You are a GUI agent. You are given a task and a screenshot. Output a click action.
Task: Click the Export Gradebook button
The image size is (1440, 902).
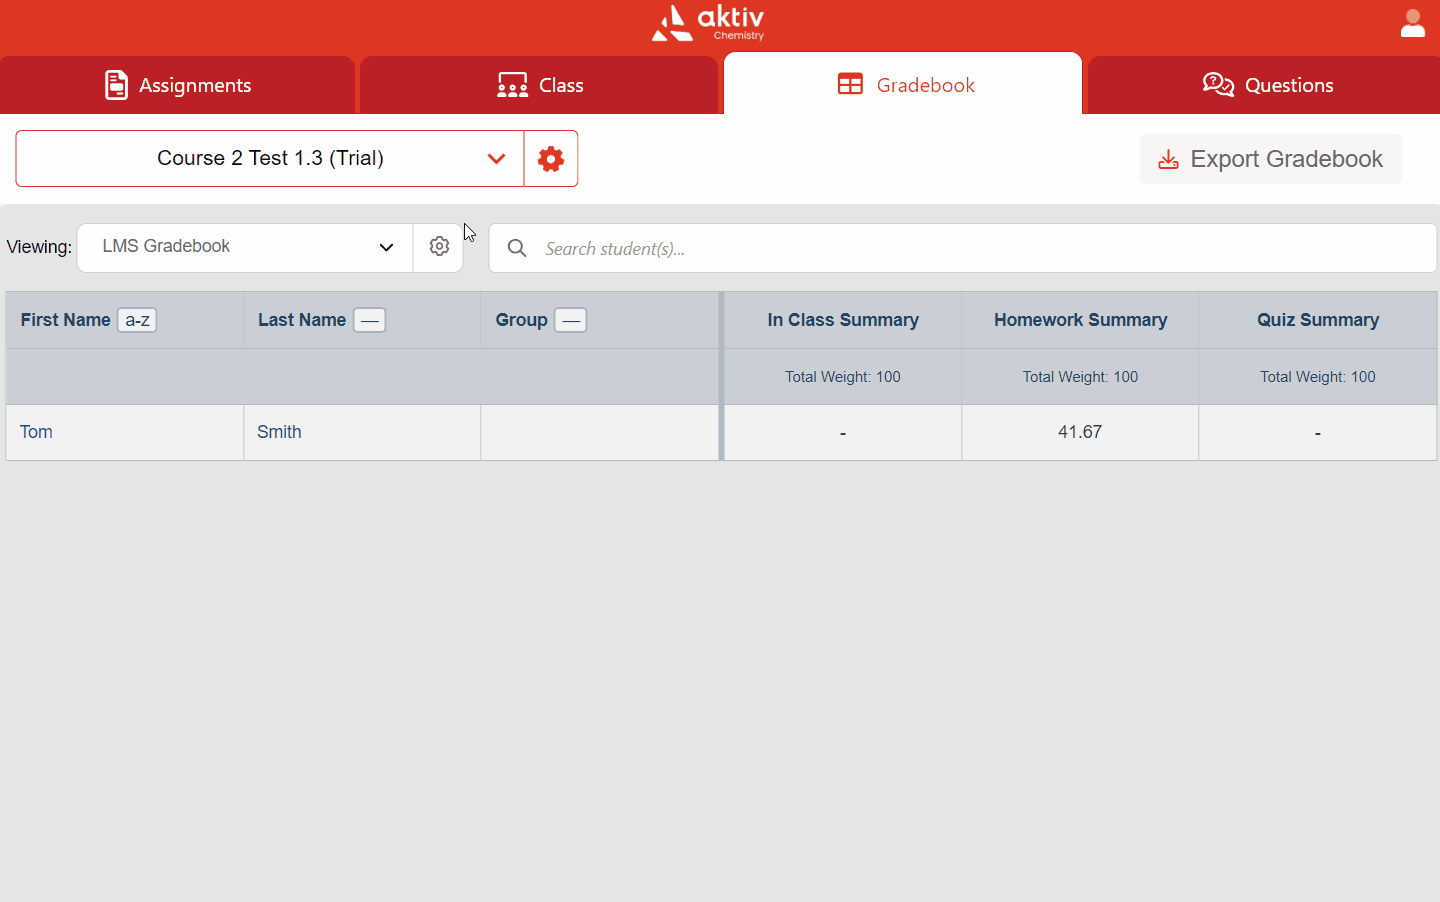point(1270,159)
